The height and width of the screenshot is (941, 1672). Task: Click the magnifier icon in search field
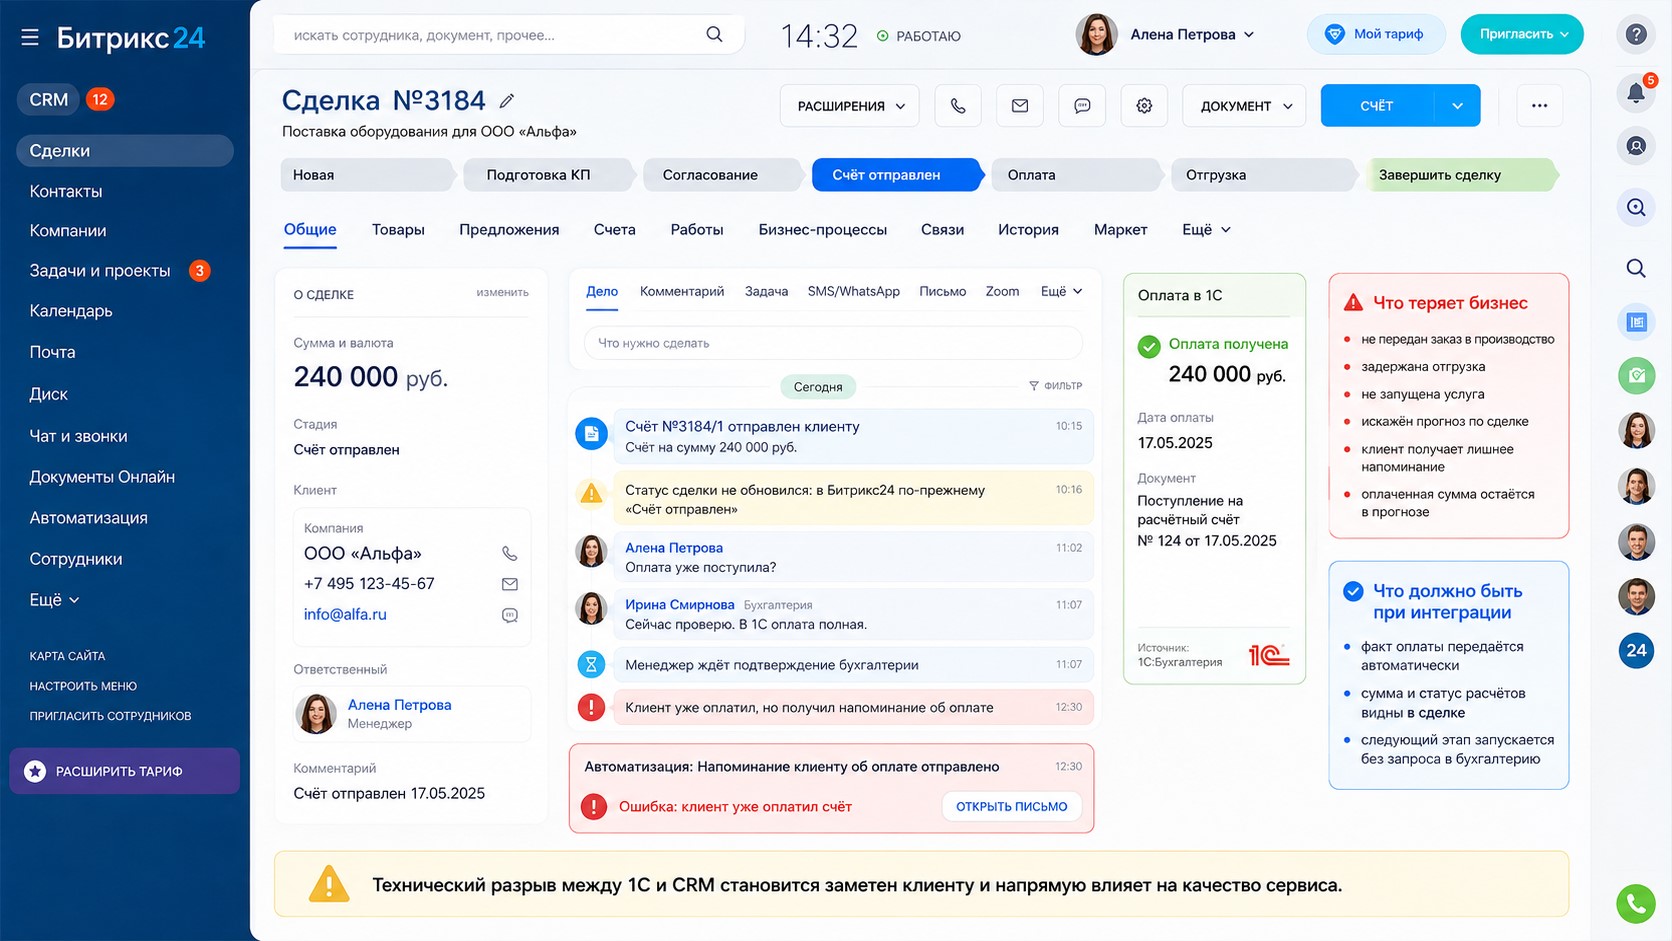point(714,35)
